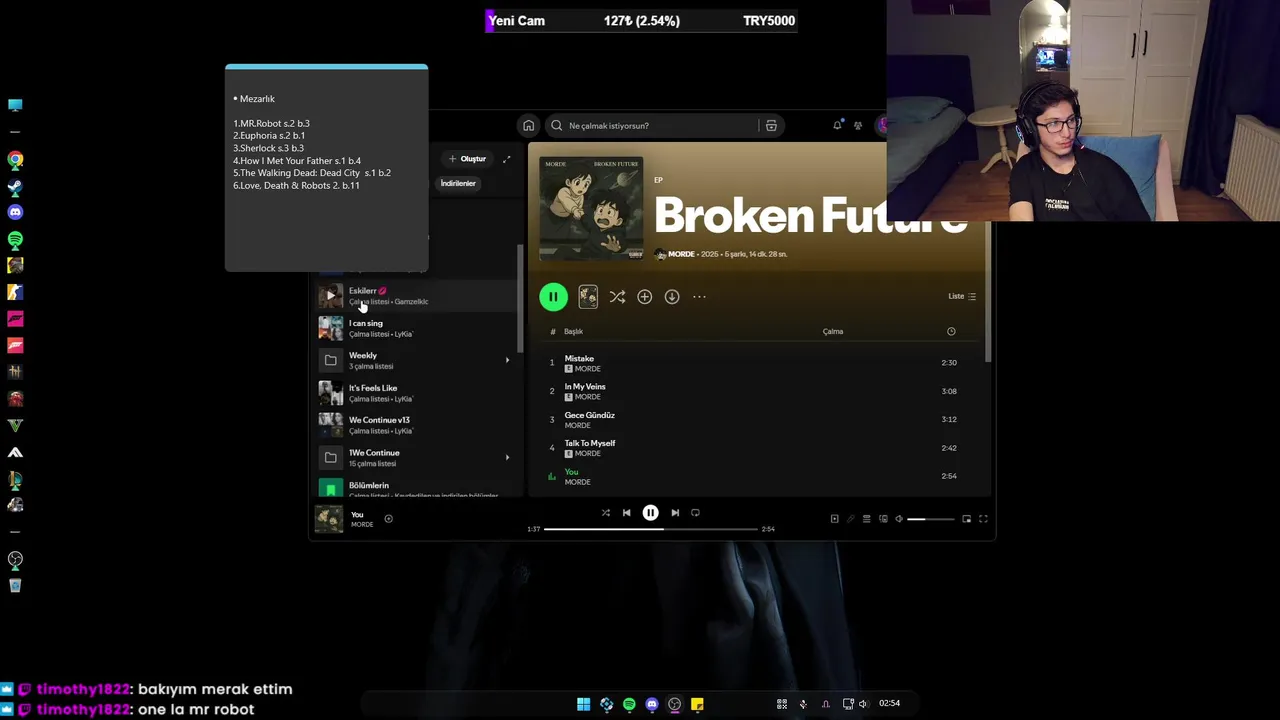1280x720 pixels.
Task: Open Spotify notifications bell
Action: [x=837, y=125]
